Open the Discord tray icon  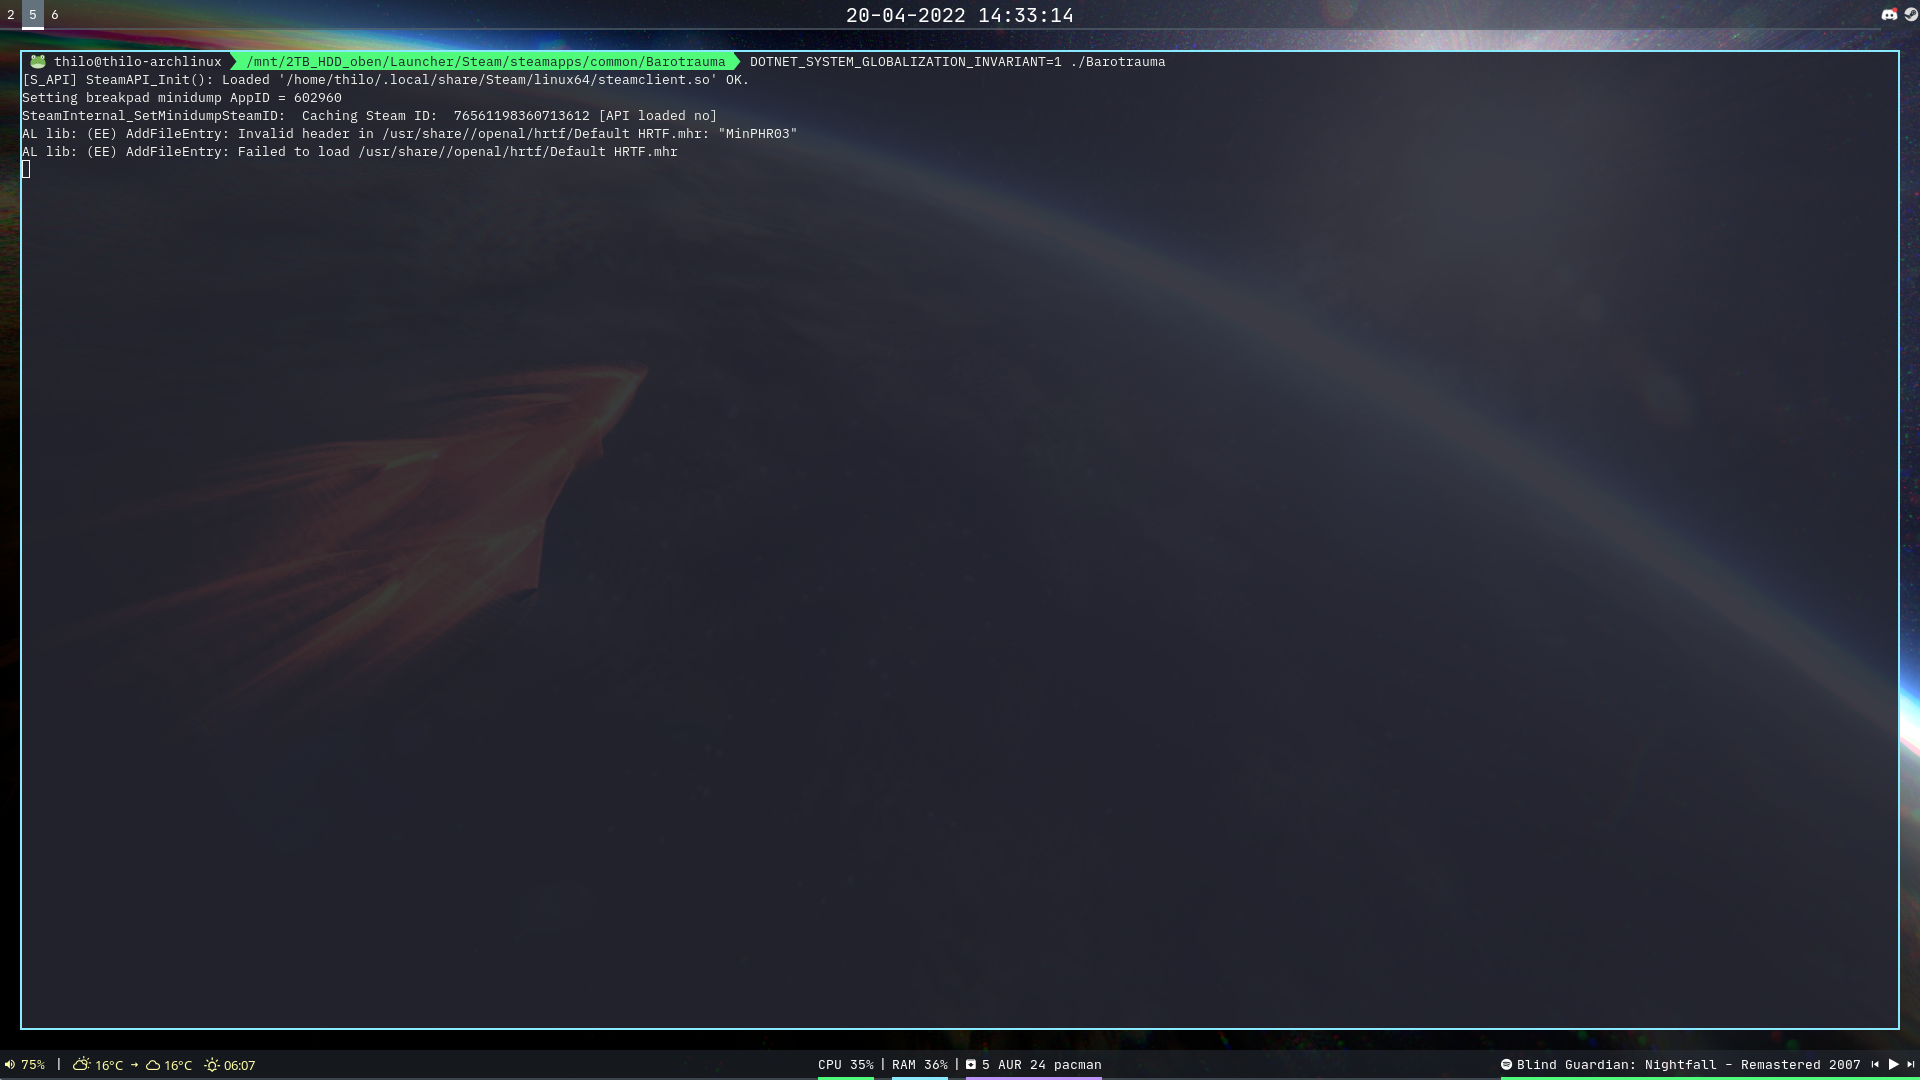click(1889, 15)
